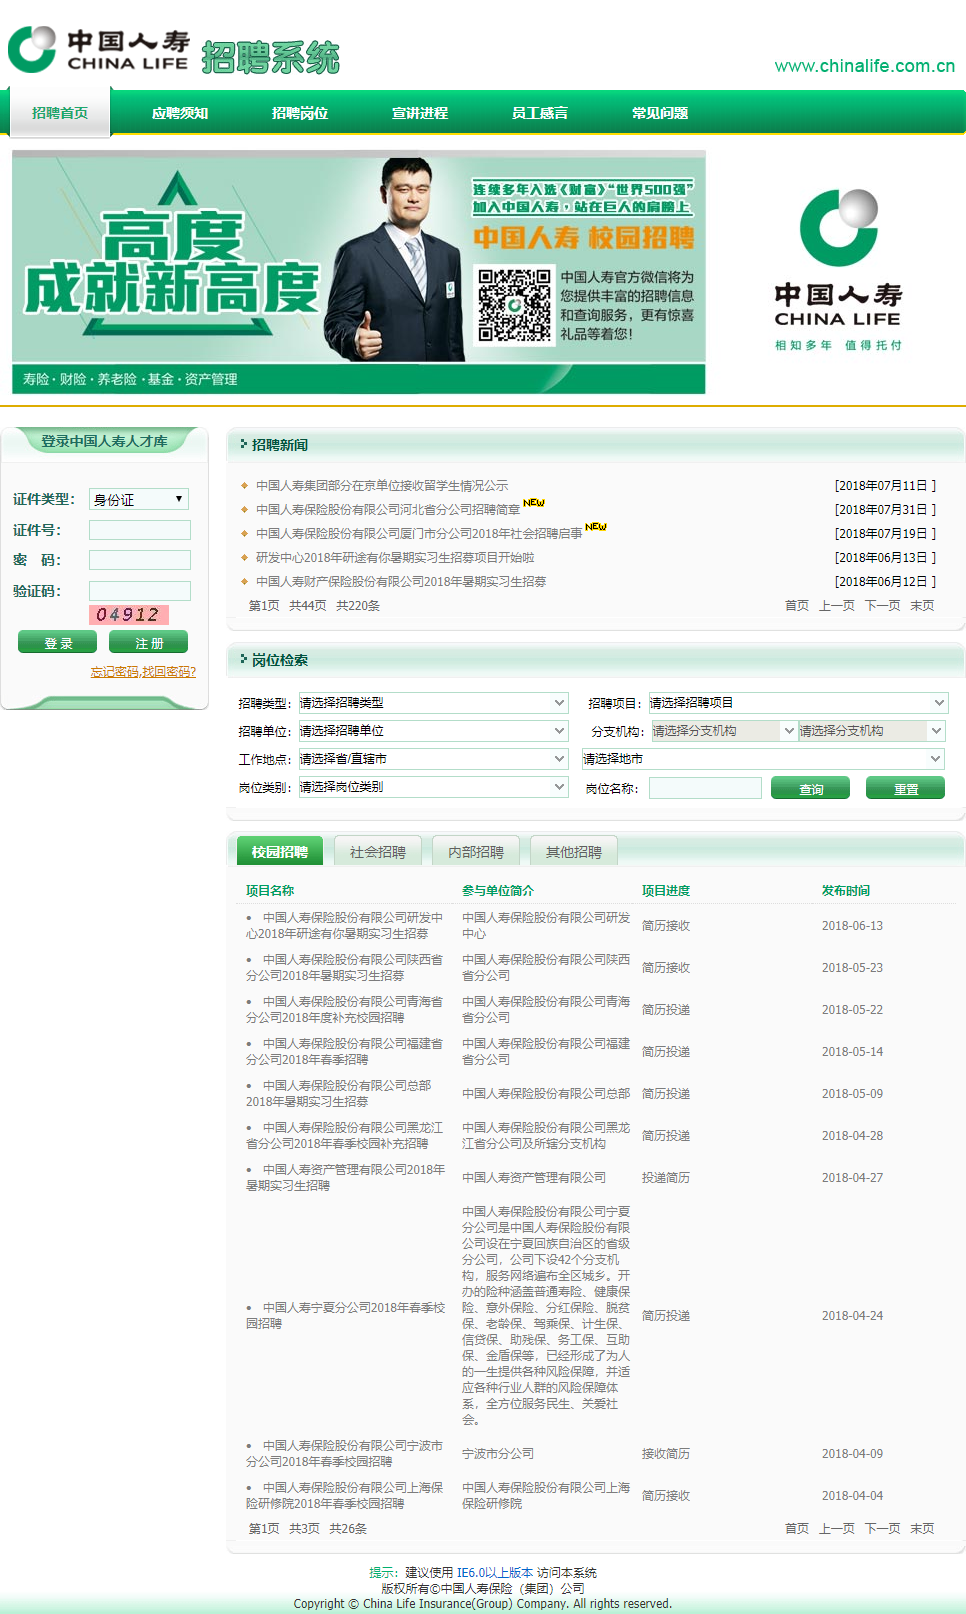Switch to the 其他招聘 tab
This screenshot has width=966, height=1614.
574,851
